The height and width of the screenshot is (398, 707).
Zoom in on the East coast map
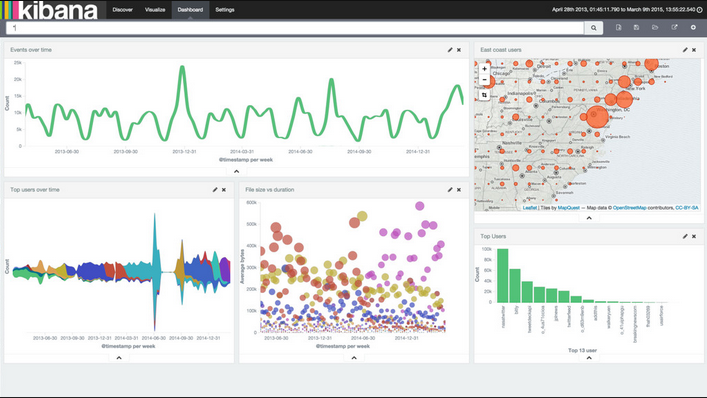click(x=484, y=69)
